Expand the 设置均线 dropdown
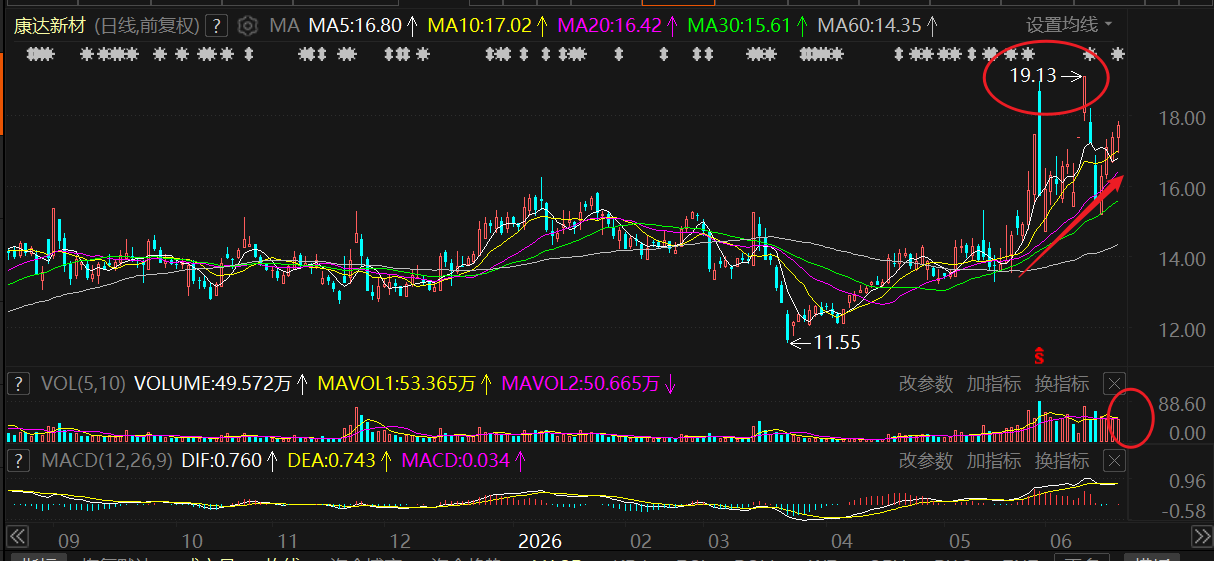The image size is (1214, 561). coord(1069,25)
